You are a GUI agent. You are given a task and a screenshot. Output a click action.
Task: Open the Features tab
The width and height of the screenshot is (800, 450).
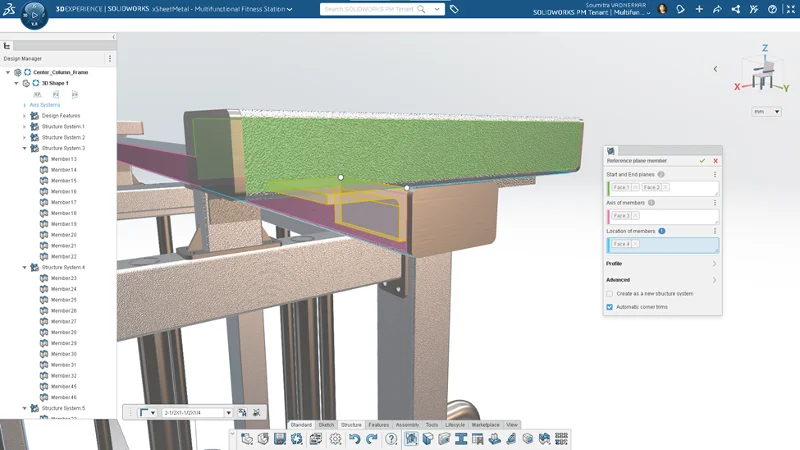tap(378, 425)
